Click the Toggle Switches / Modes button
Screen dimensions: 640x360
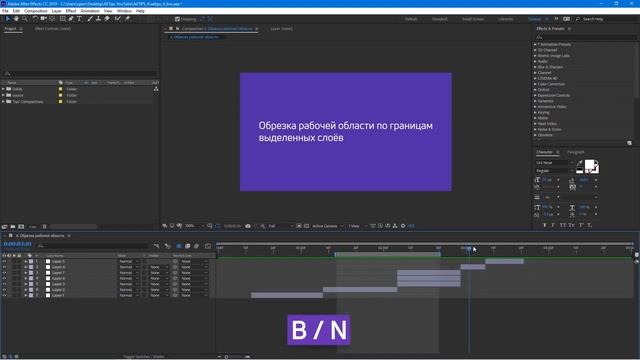(144, 357)
